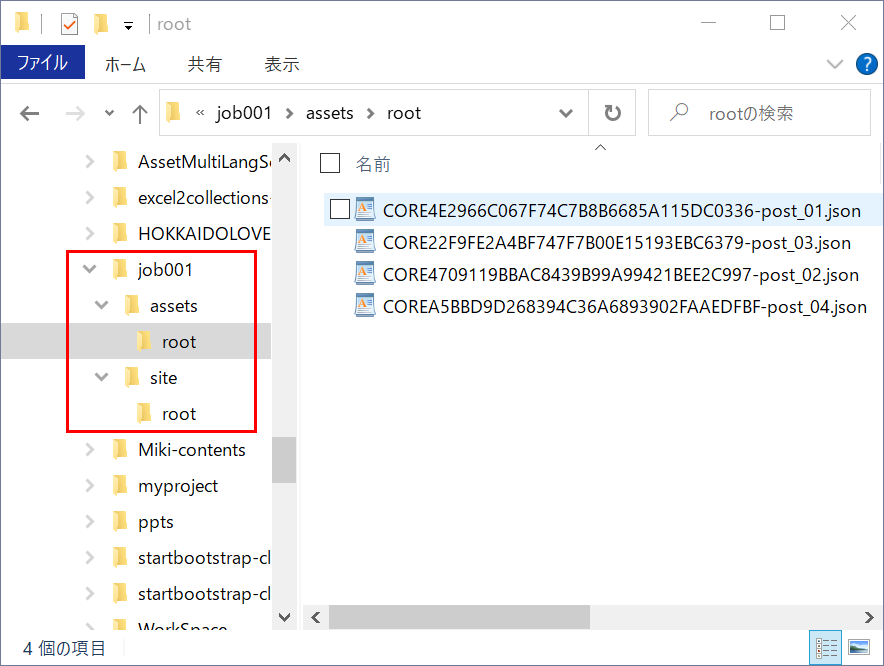884x666 pixels.
Task: Select ppts folder in tree
Action: pyautogui.click(x=156, y=522)
